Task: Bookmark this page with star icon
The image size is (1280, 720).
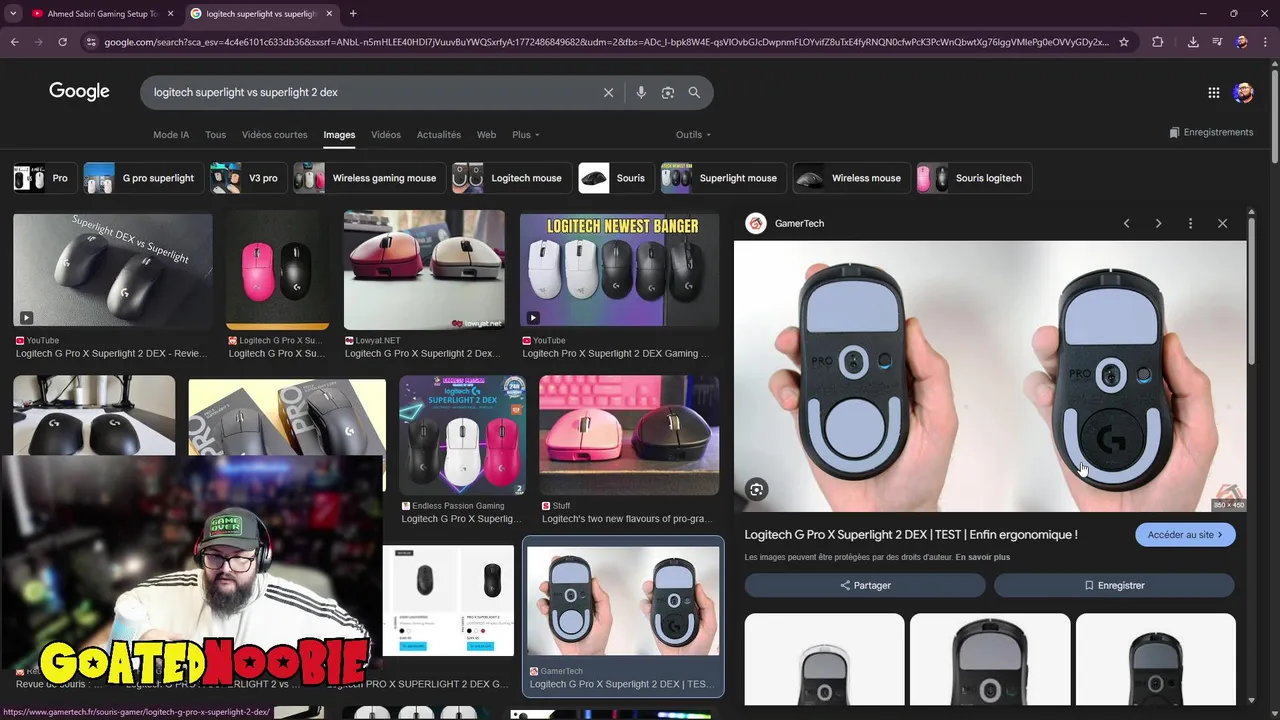Action: (x=1124, y=42)
